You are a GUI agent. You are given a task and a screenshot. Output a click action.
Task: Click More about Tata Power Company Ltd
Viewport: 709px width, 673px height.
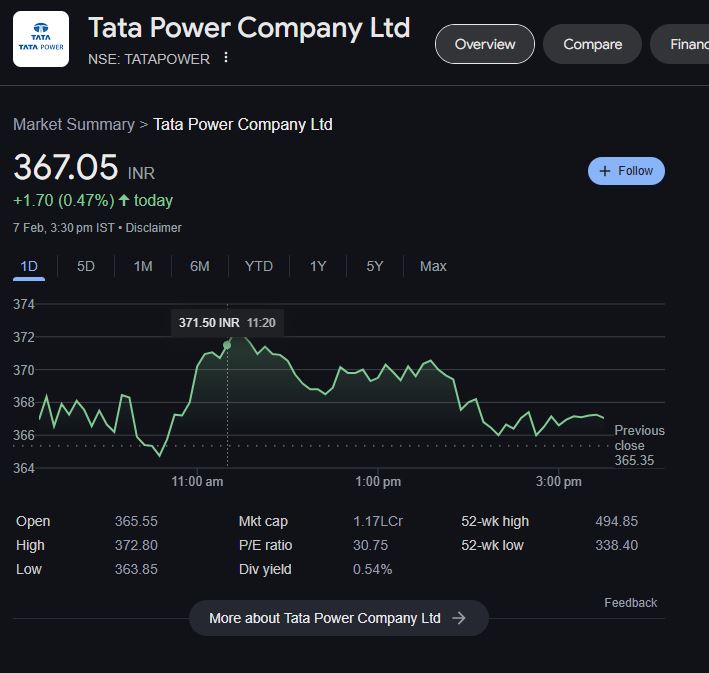click(339, 618)
